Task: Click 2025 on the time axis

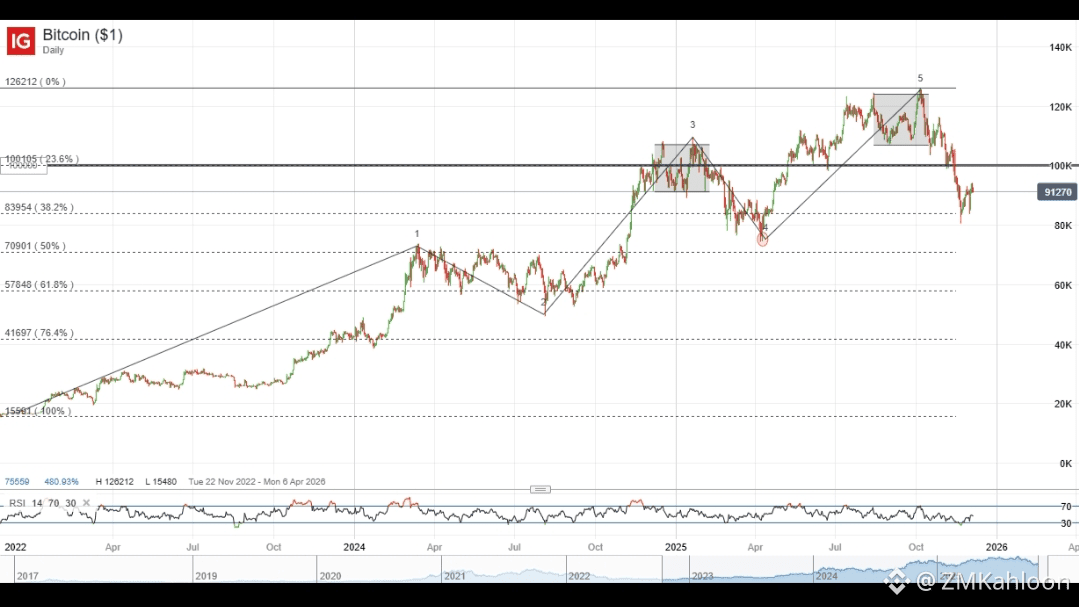Action: 676,547
